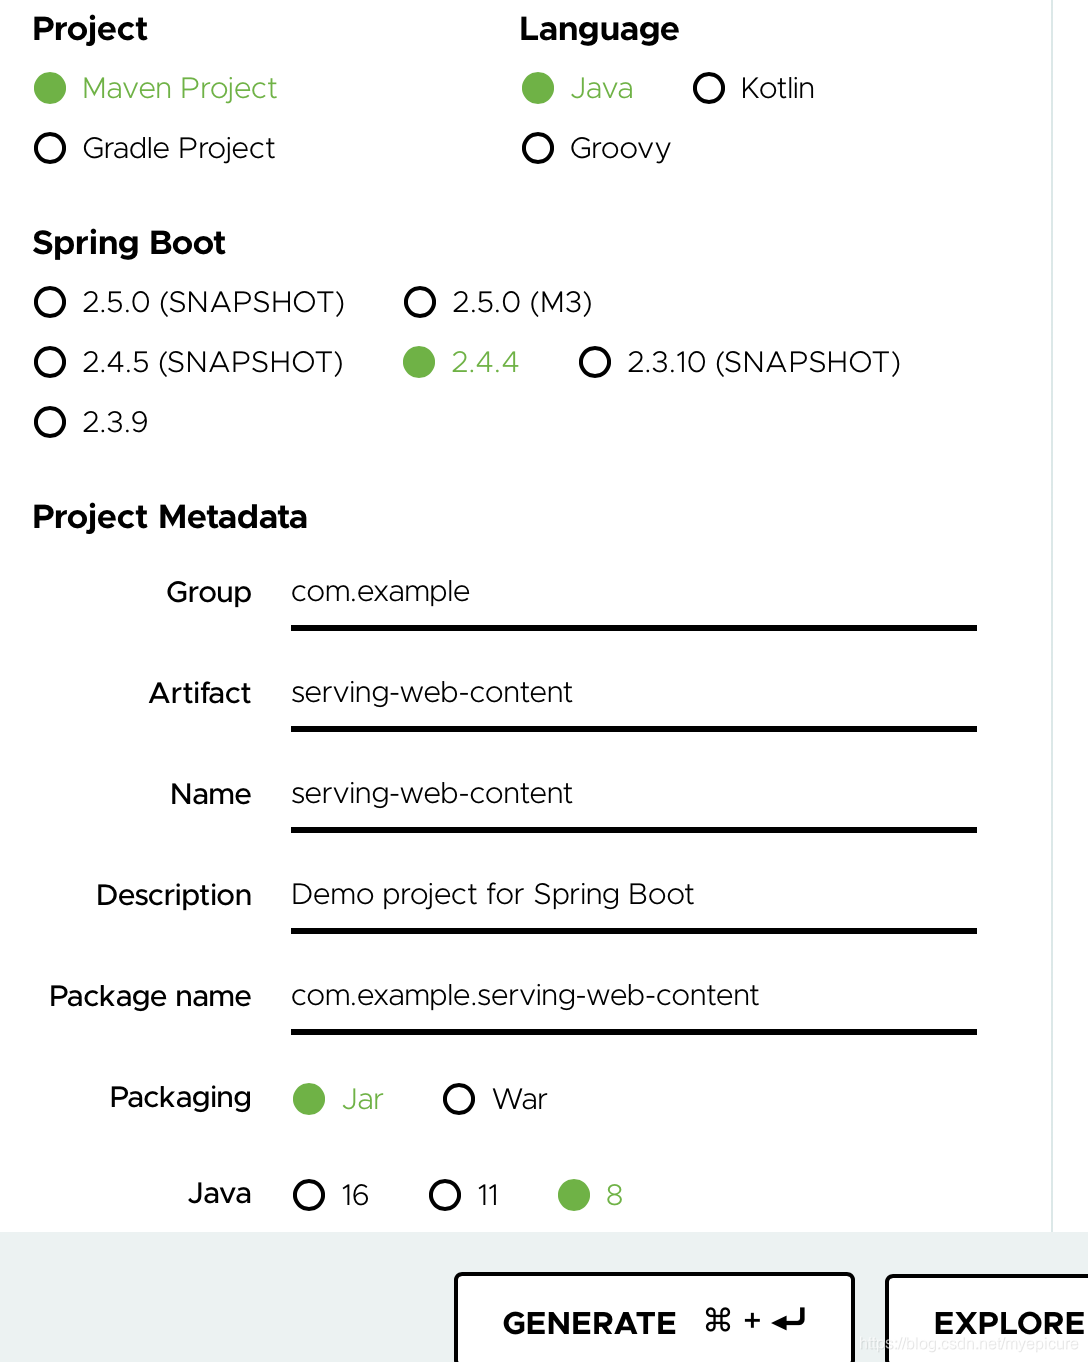Select Java version 16
1088x1362 pixels.
(309, 1195)
